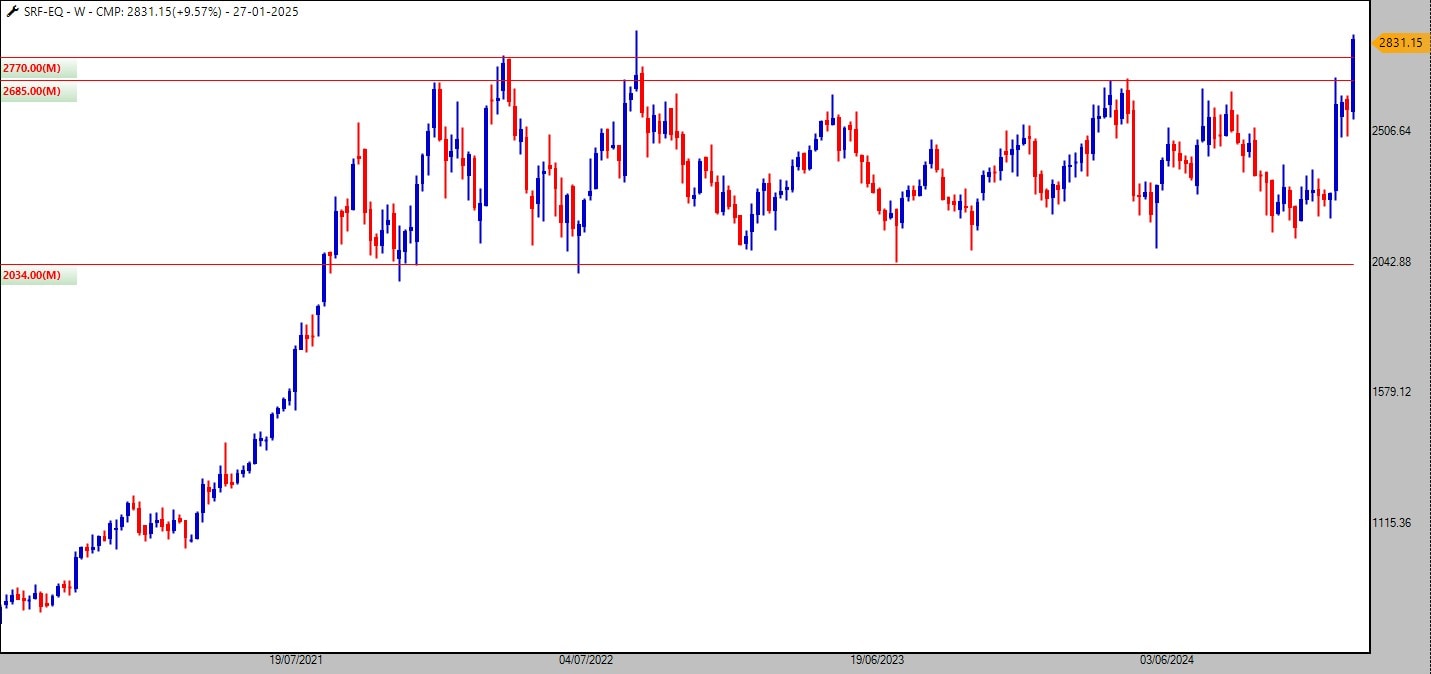Select the 2685.00(M) level label
1431x674 pixels.
click(x=32, y=91)
